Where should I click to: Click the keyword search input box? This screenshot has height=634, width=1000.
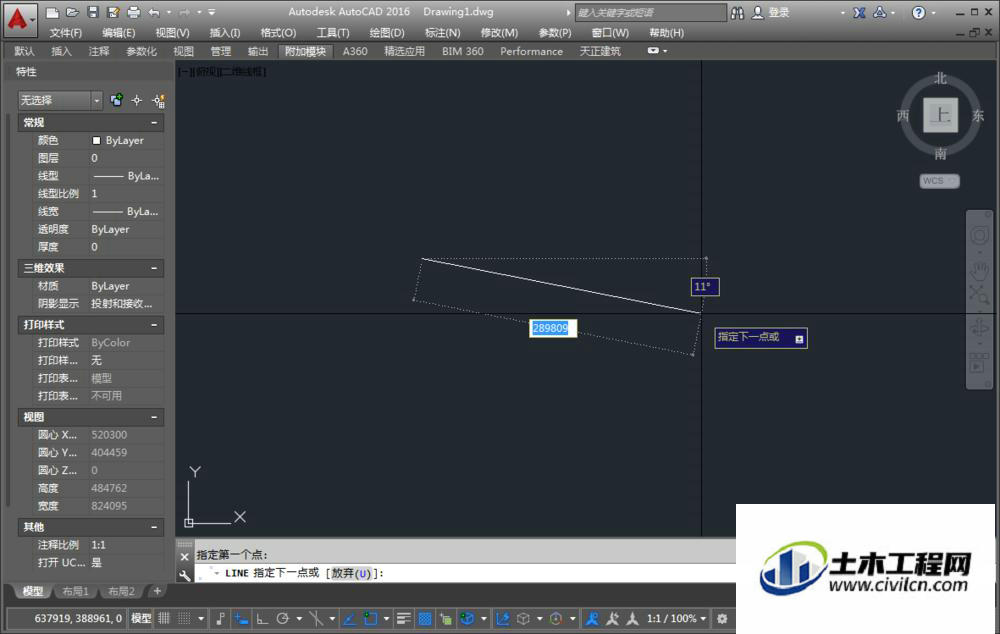click(651, 12)
